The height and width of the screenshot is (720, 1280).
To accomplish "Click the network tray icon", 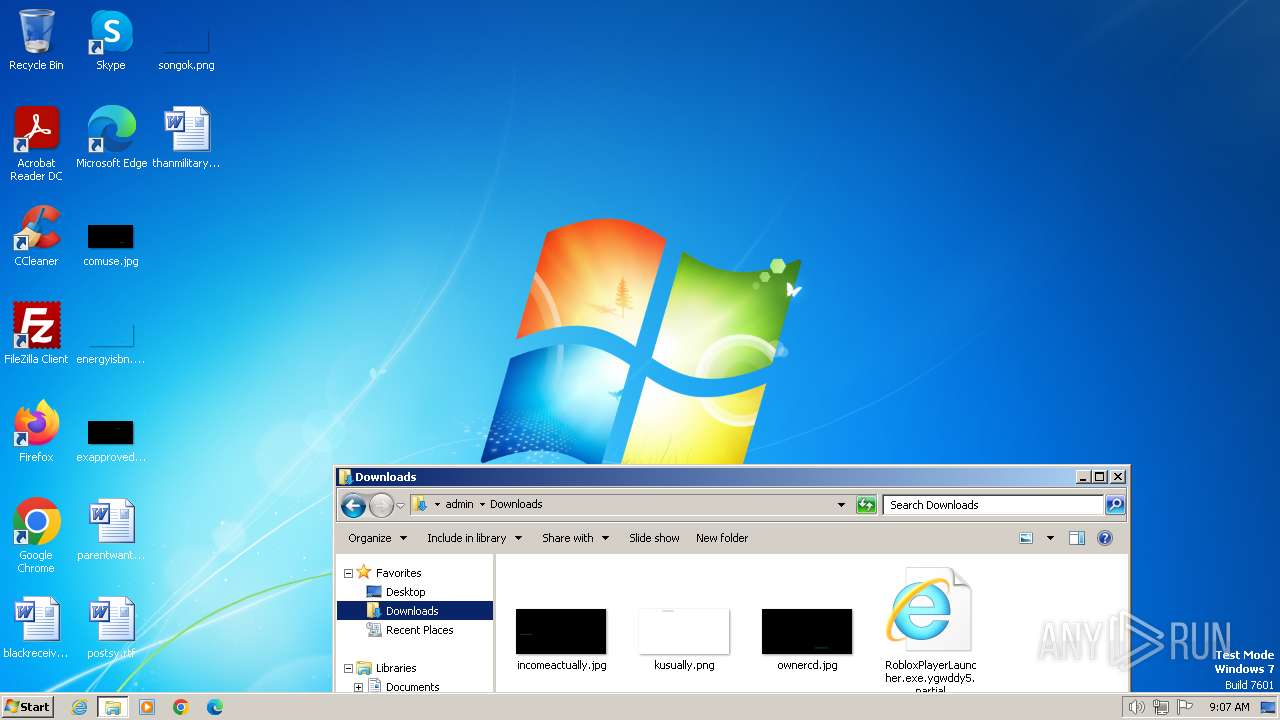I will coord(1160,707).
